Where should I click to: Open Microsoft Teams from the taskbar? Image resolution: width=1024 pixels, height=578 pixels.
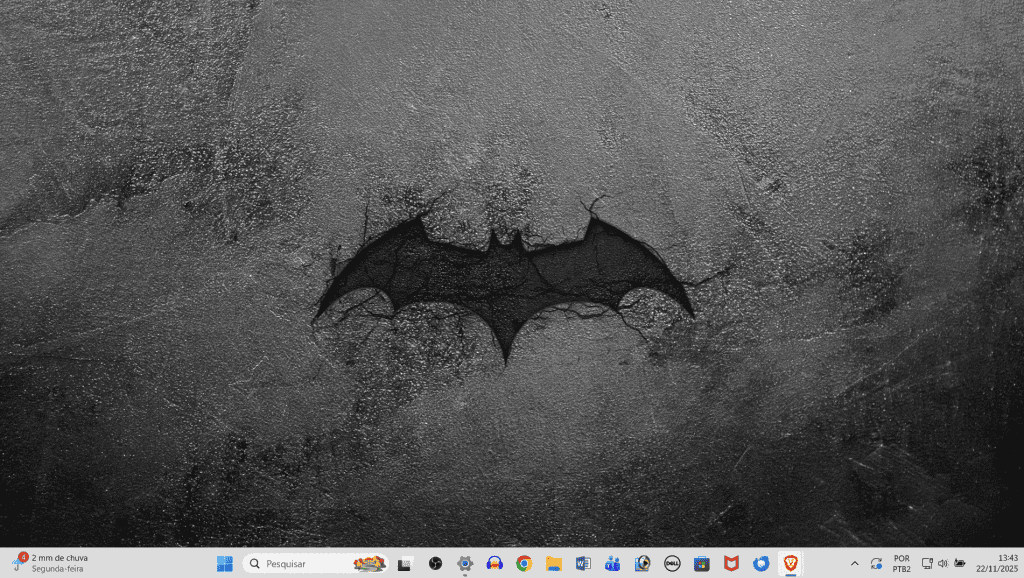[613, 563]
